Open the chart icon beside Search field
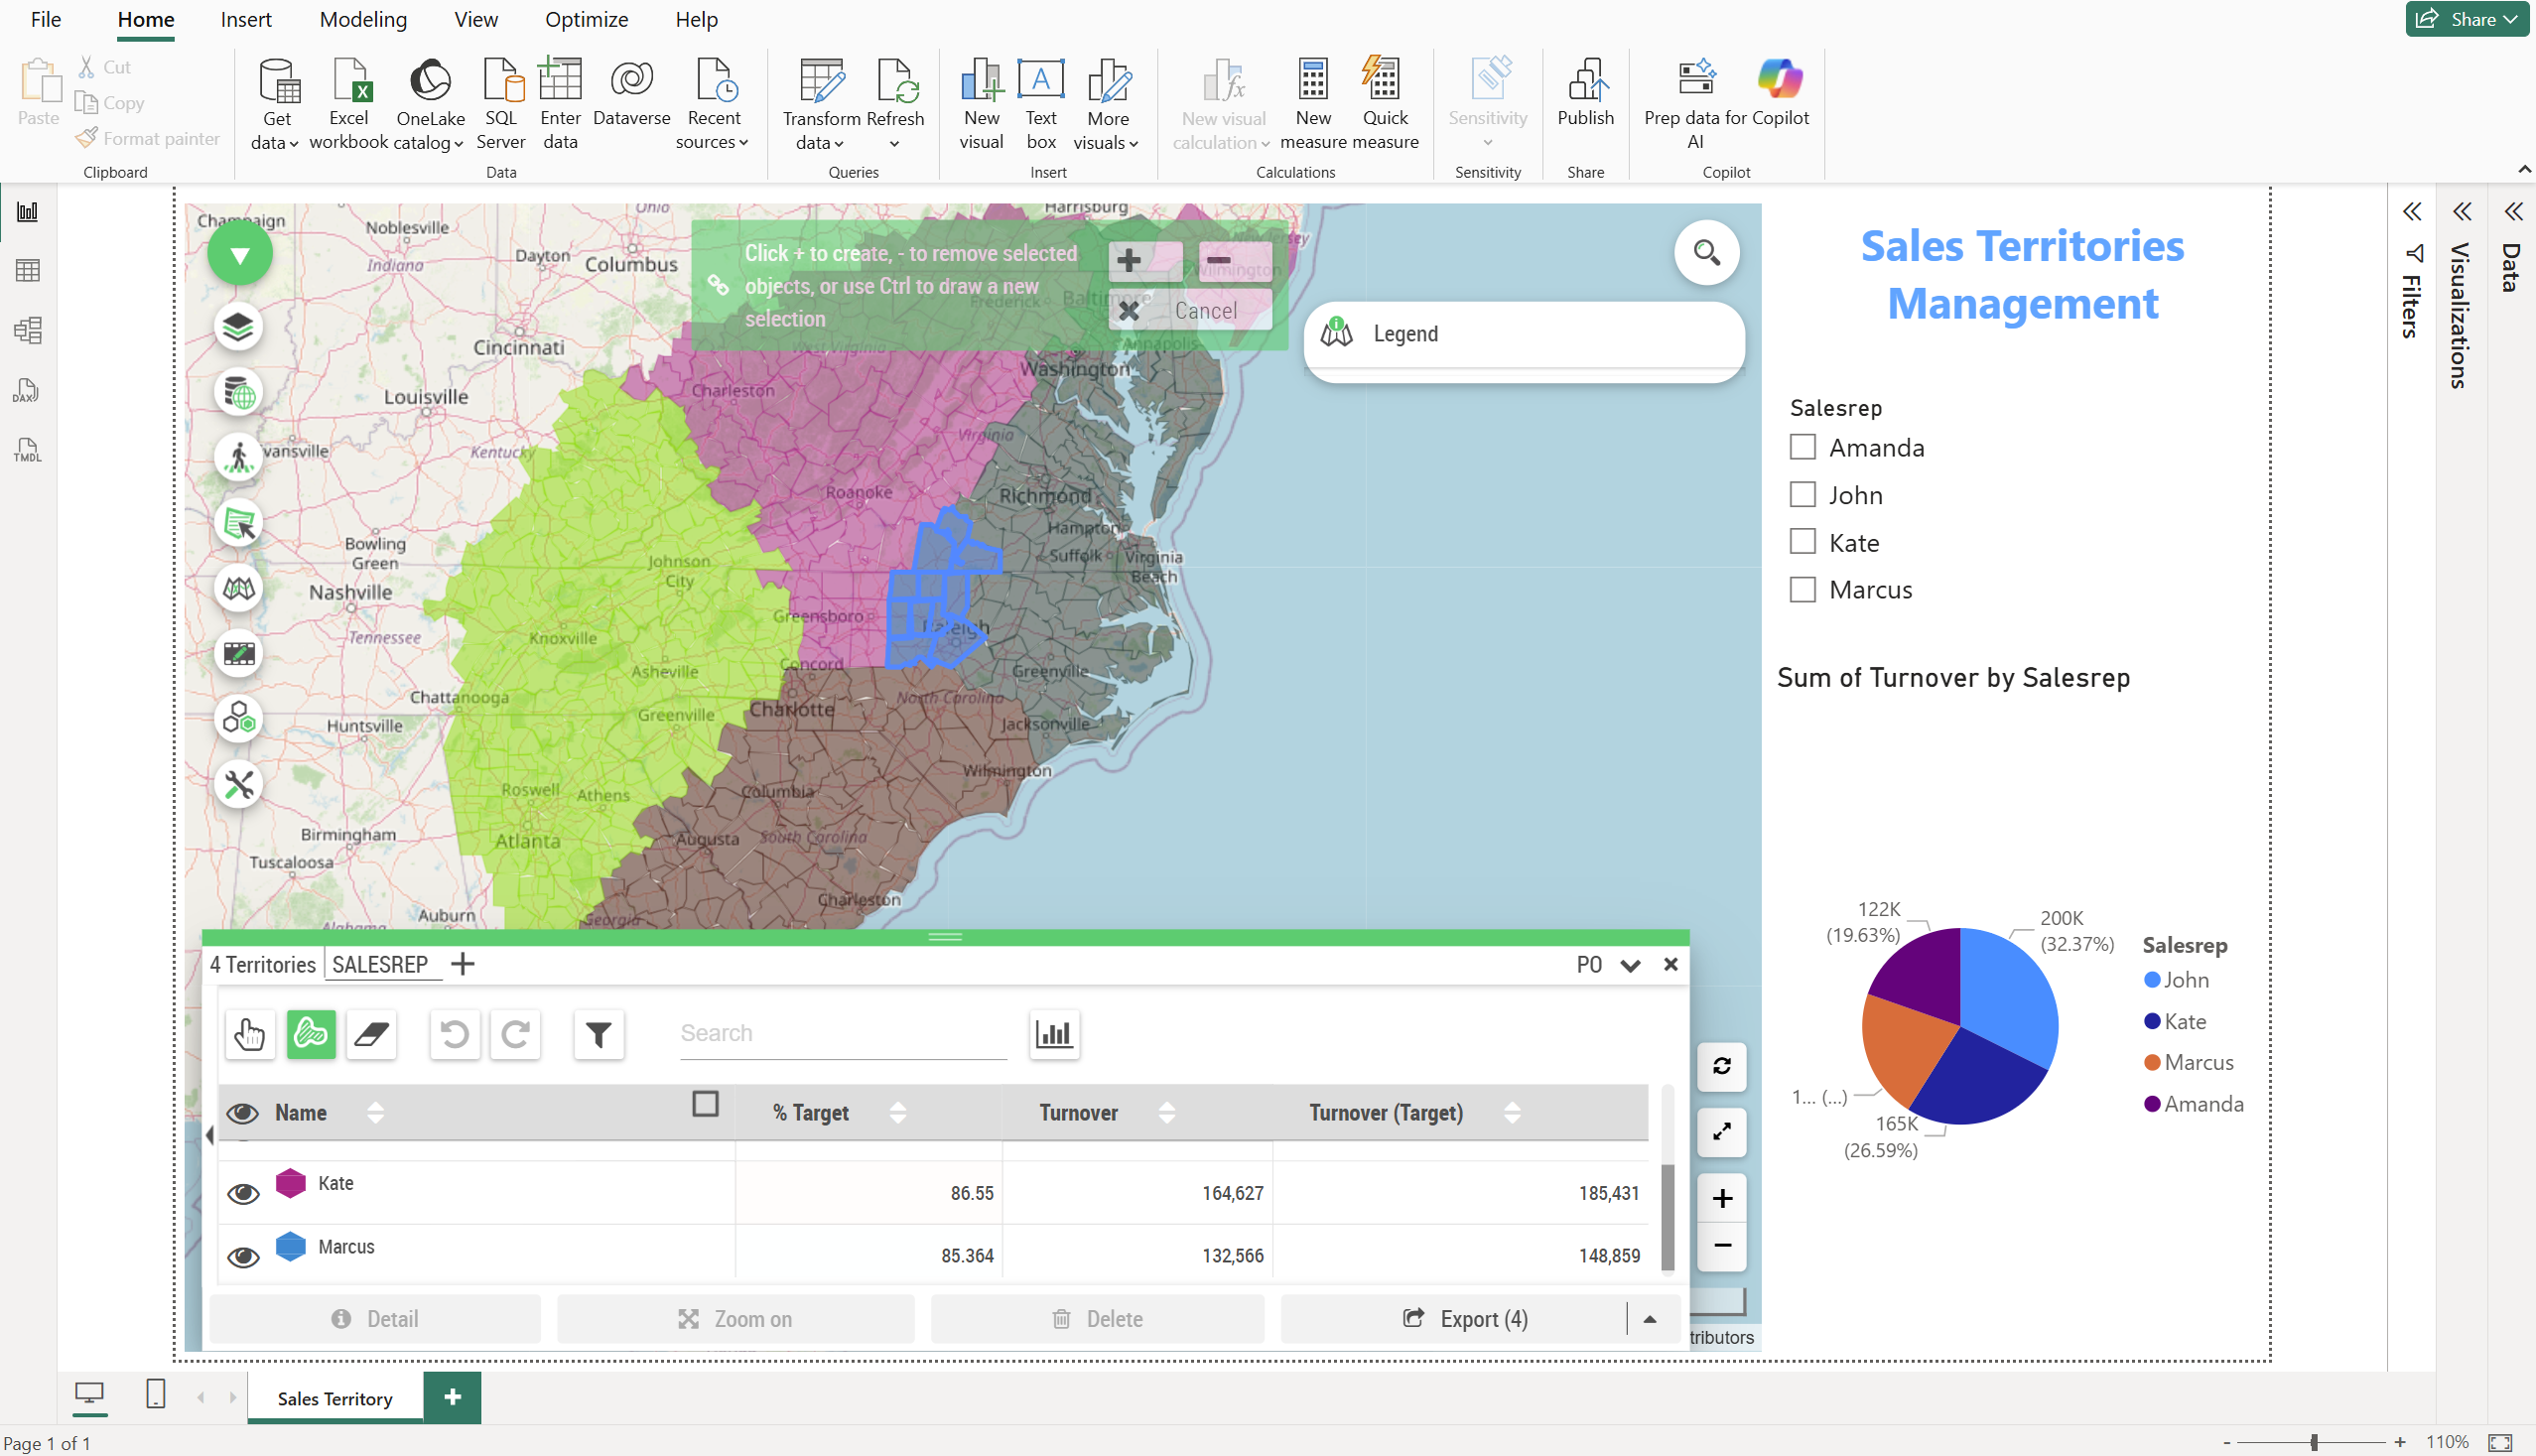This screenshot has height=1456, width=2536. pos(1054,1033)
